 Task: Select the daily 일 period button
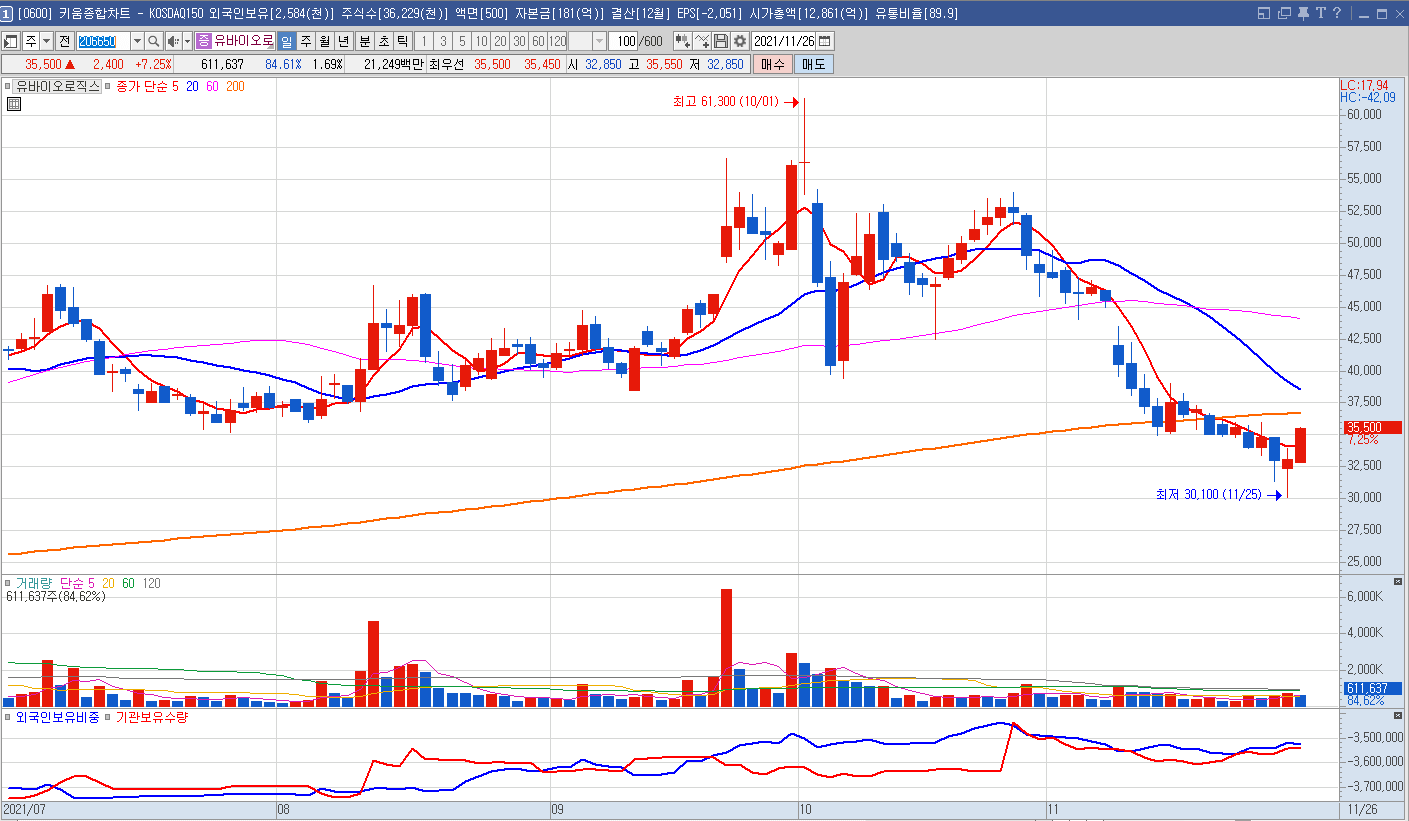tap(286, 41)
